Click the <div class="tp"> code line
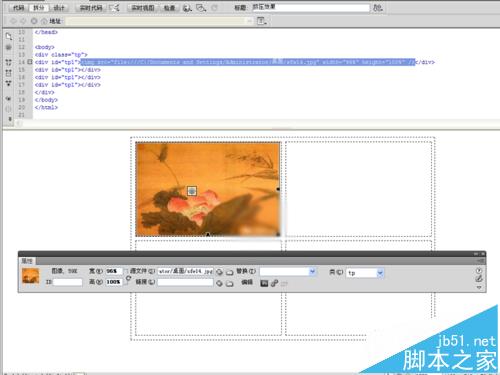Viewport: 500px width, 375px height. [61, 54]
